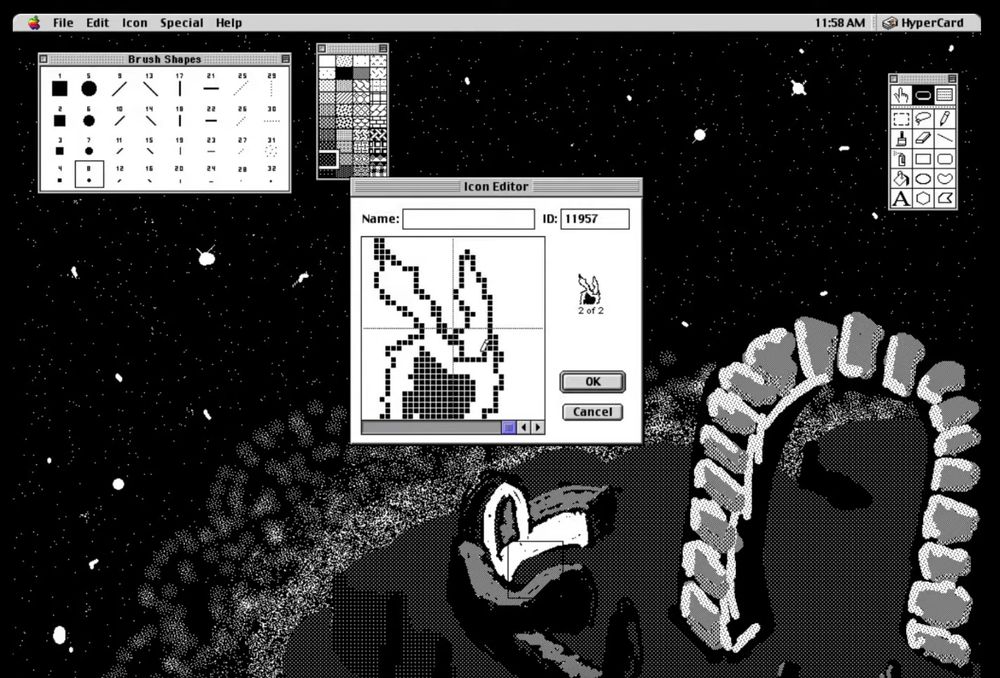Select the Rounded Rectangle tool
The width and height of the screenshot is (1000, 678).
tap(945, 158)
